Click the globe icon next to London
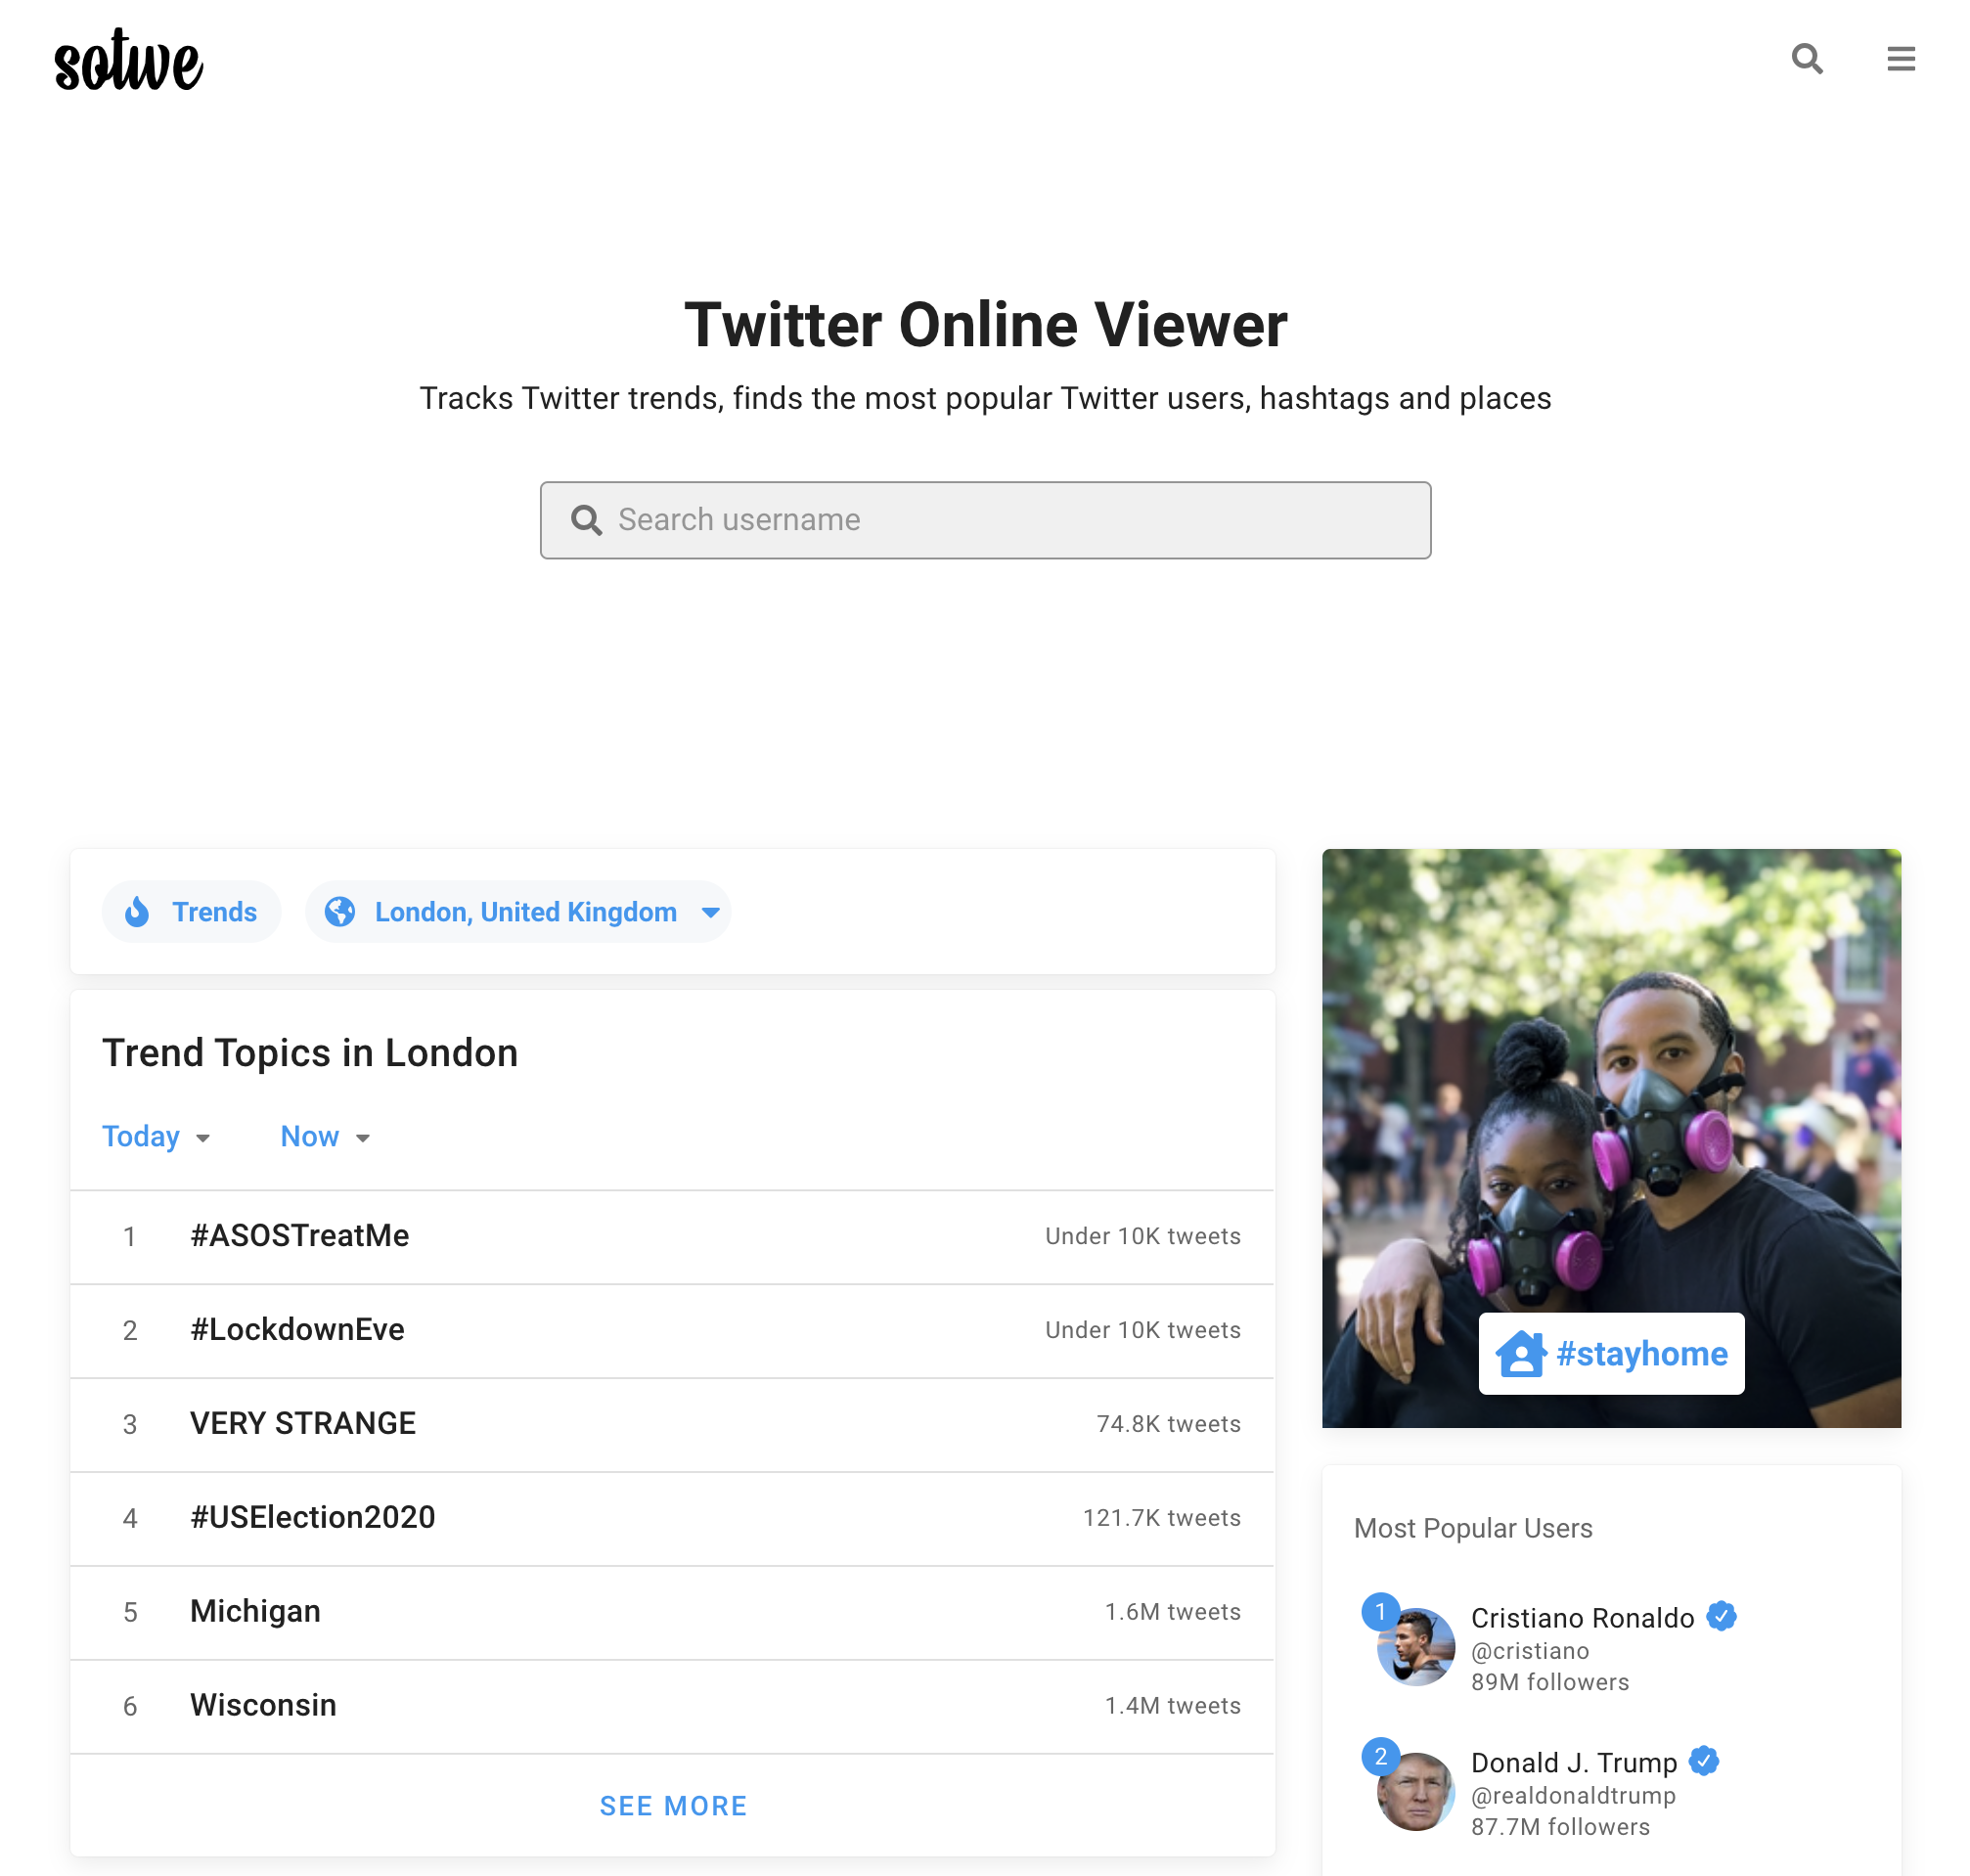This screenshot has width=1970, height=1876. point(341,911)
